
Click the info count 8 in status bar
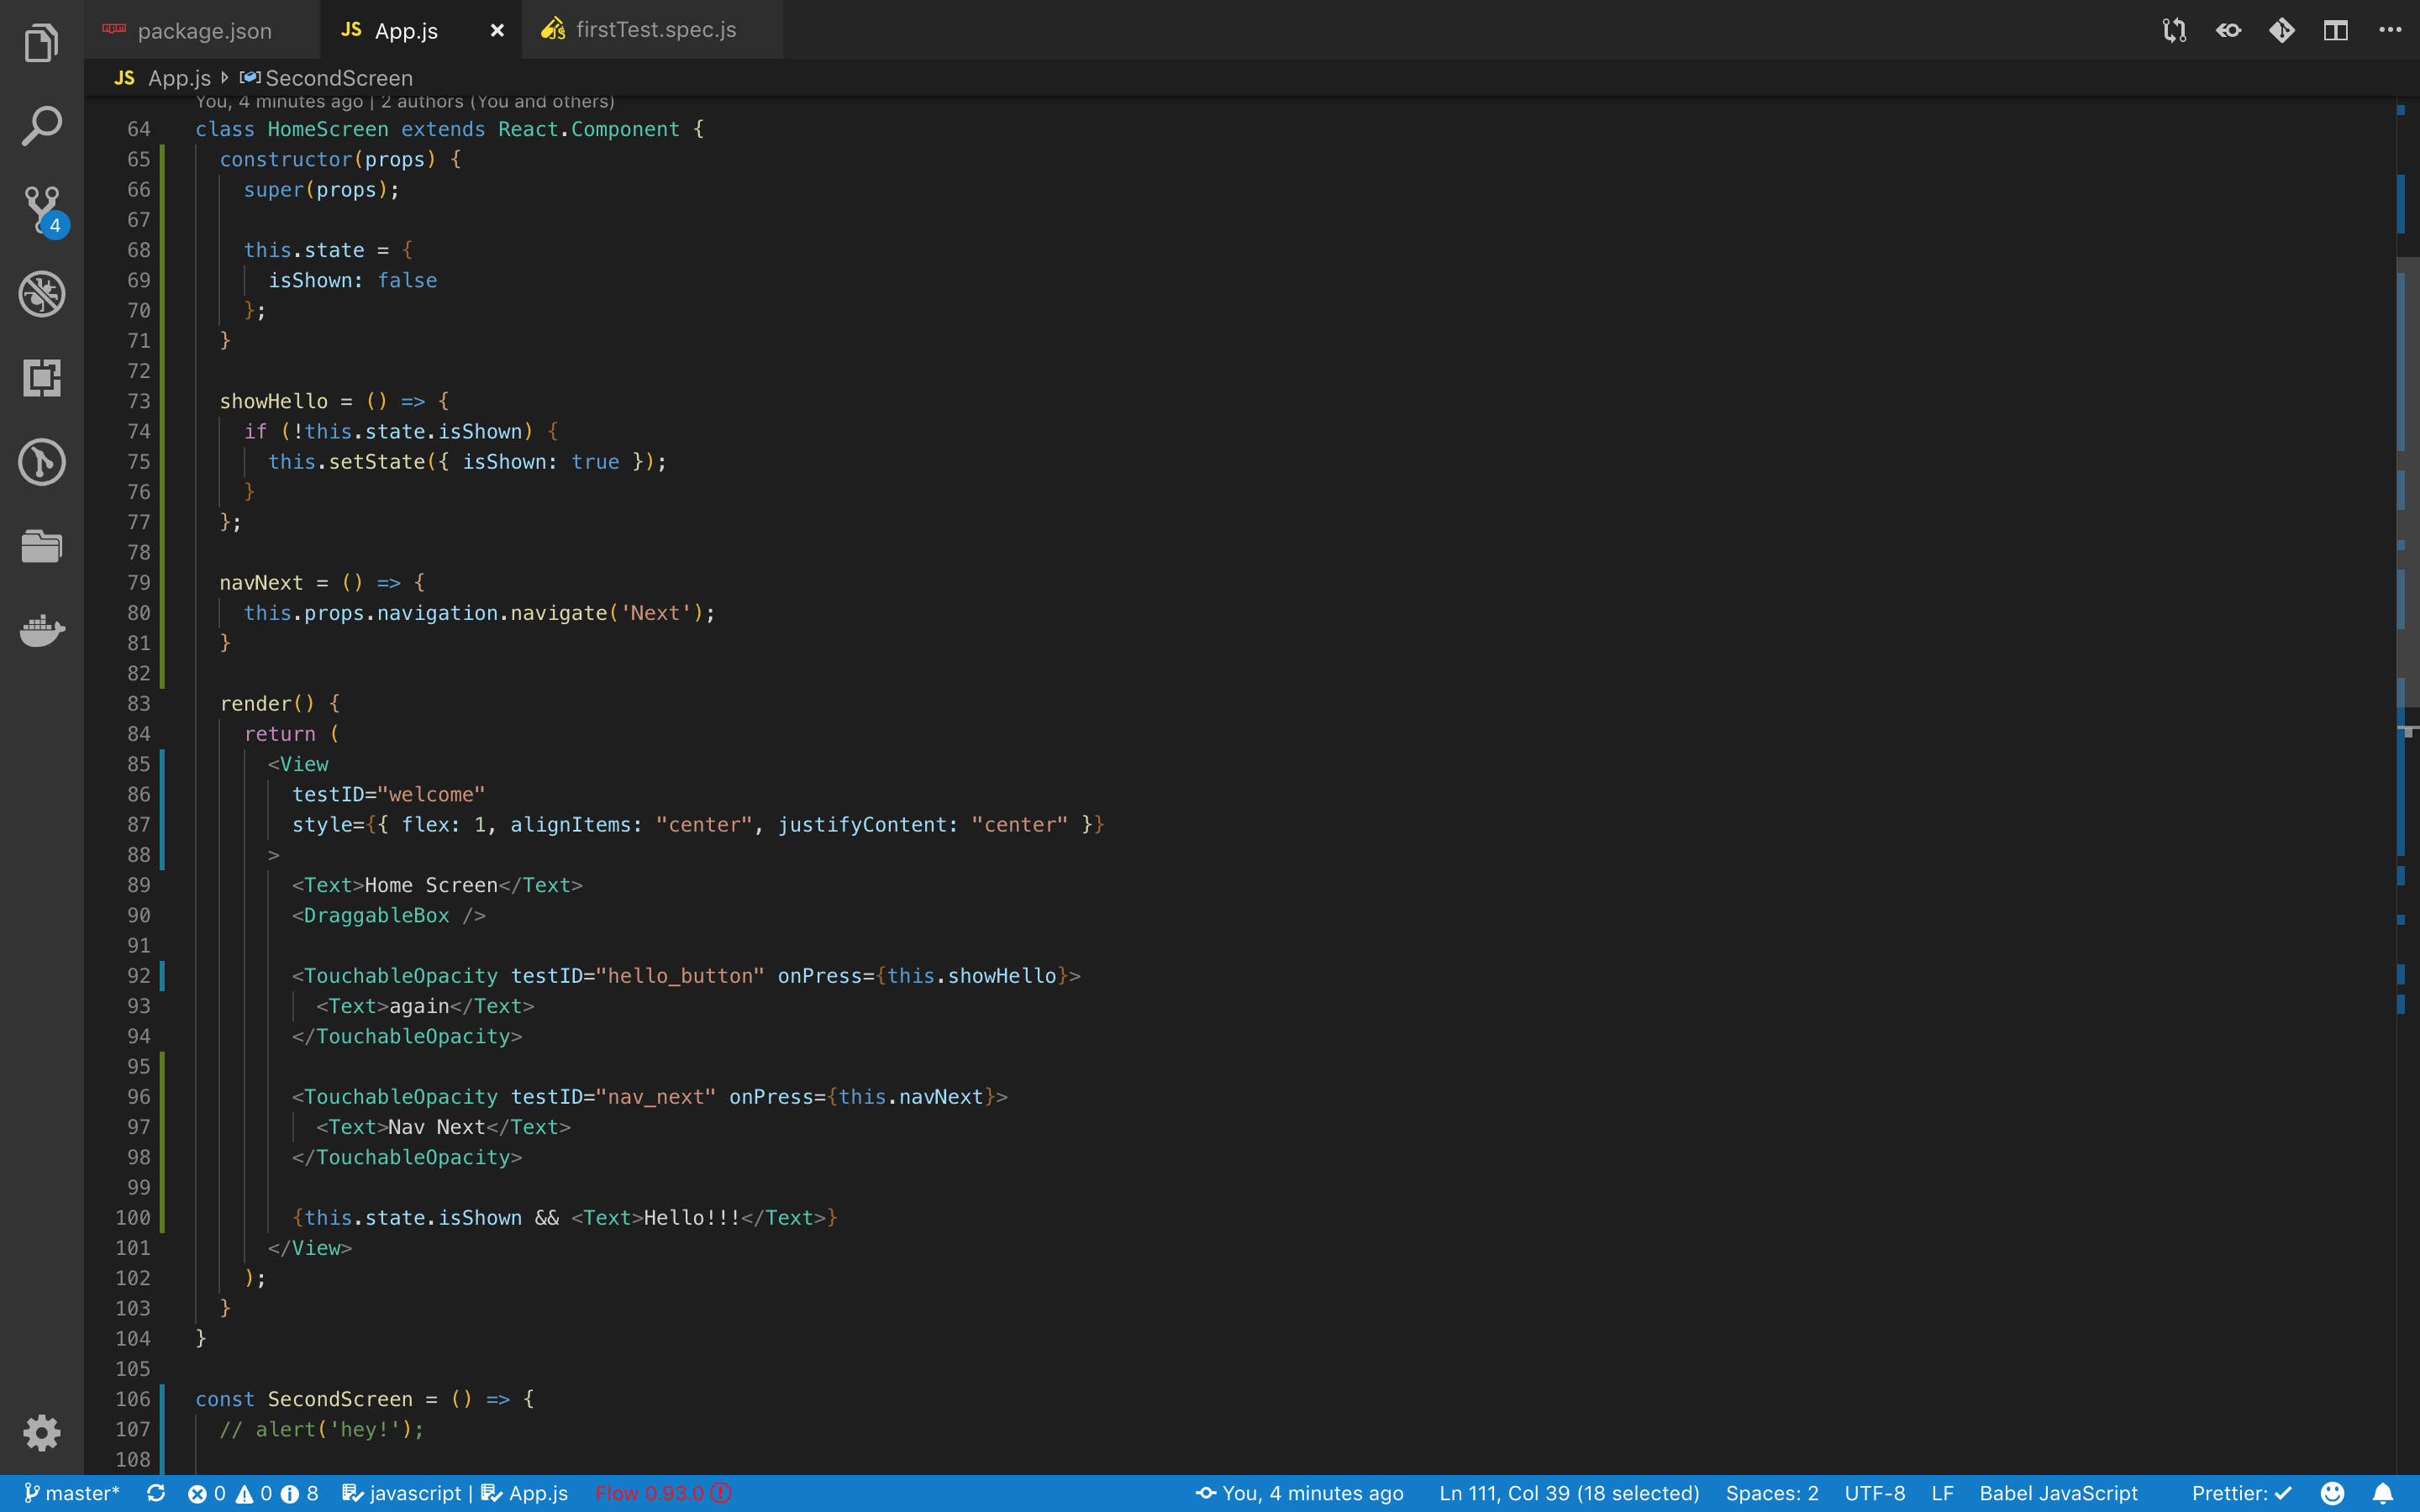click(x=300, y=1493)
